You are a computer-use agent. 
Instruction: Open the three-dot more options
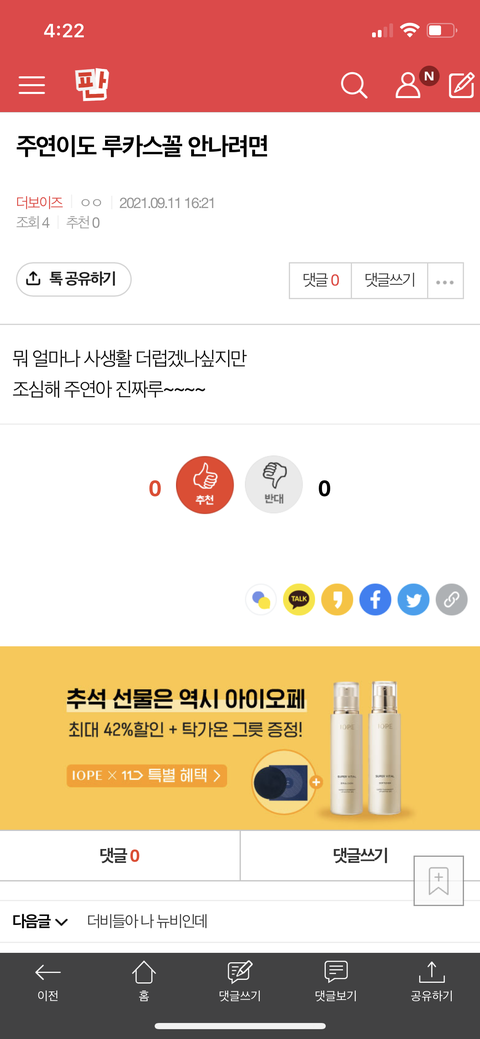coord(445,281)
